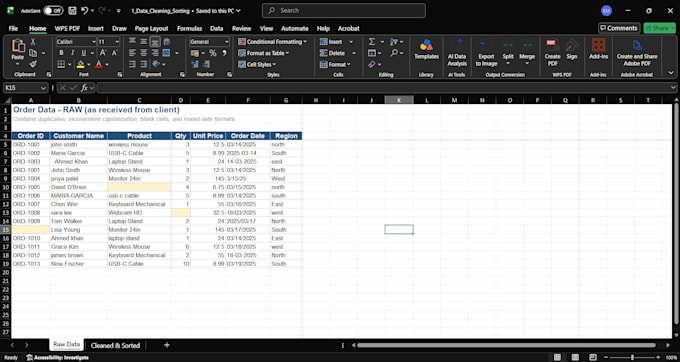This screenshot has height=362, width=680.
Task: Click the Insert Function fx icon
Action: [x=85, y=88]
